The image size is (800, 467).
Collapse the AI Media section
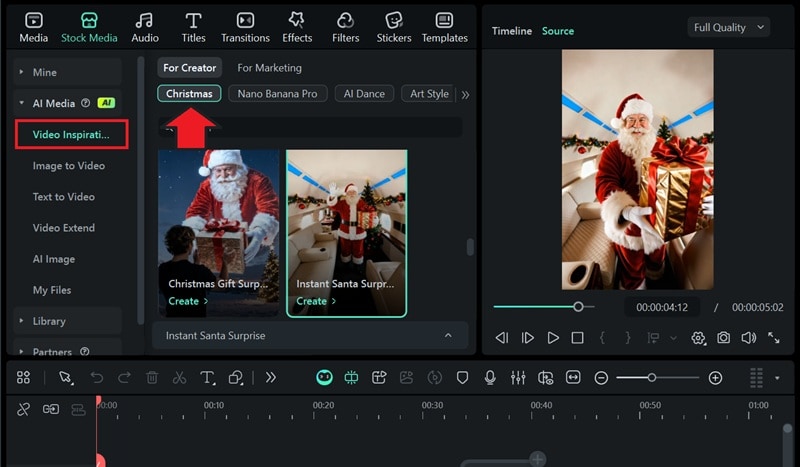pyautogui.click(x=21, y=103)
